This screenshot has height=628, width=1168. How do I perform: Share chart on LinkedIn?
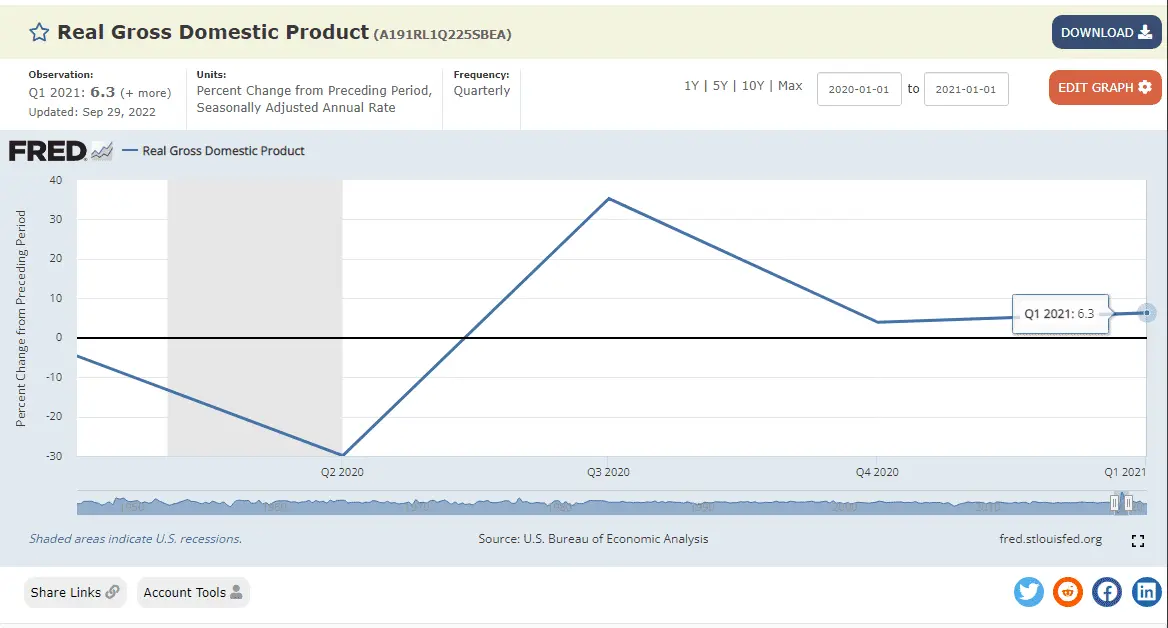pos(1146,592)
